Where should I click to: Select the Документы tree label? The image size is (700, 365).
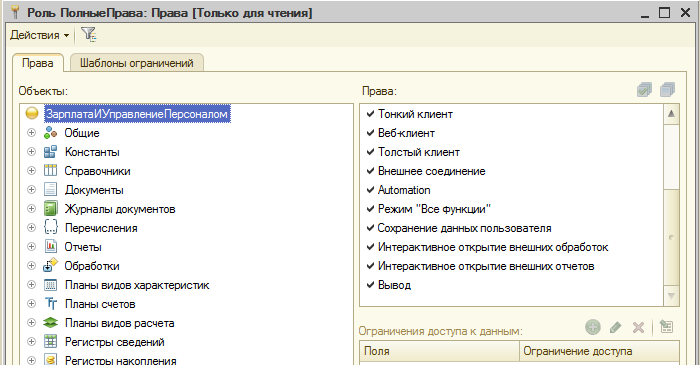point(94,190)
